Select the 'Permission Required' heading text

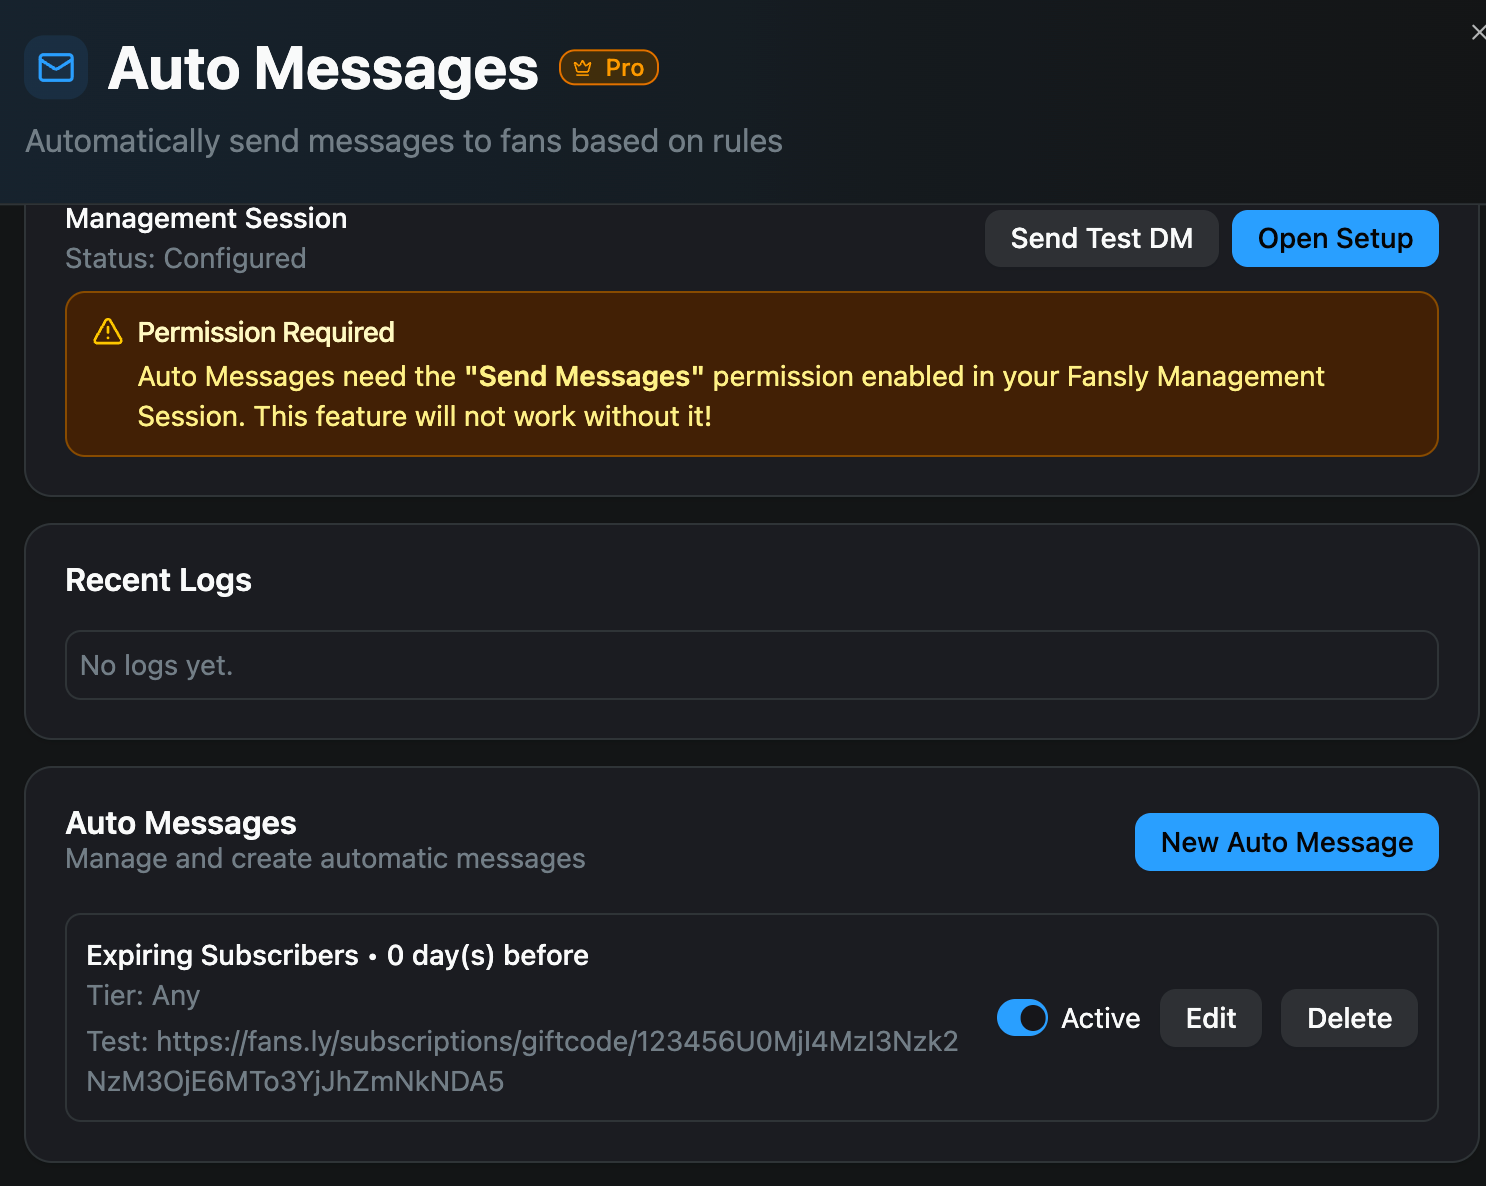pos(266,332)
